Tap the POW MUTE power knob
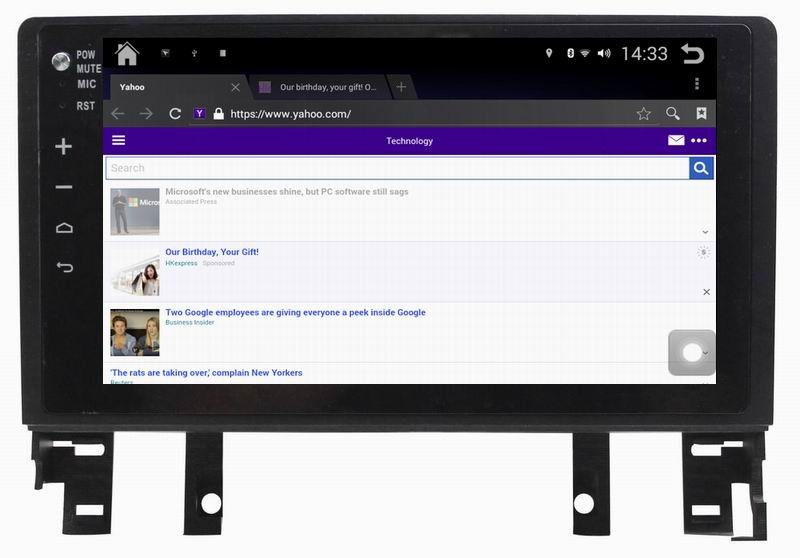The width and height of the screenshot is (800, 558). [x=61, y=62]
